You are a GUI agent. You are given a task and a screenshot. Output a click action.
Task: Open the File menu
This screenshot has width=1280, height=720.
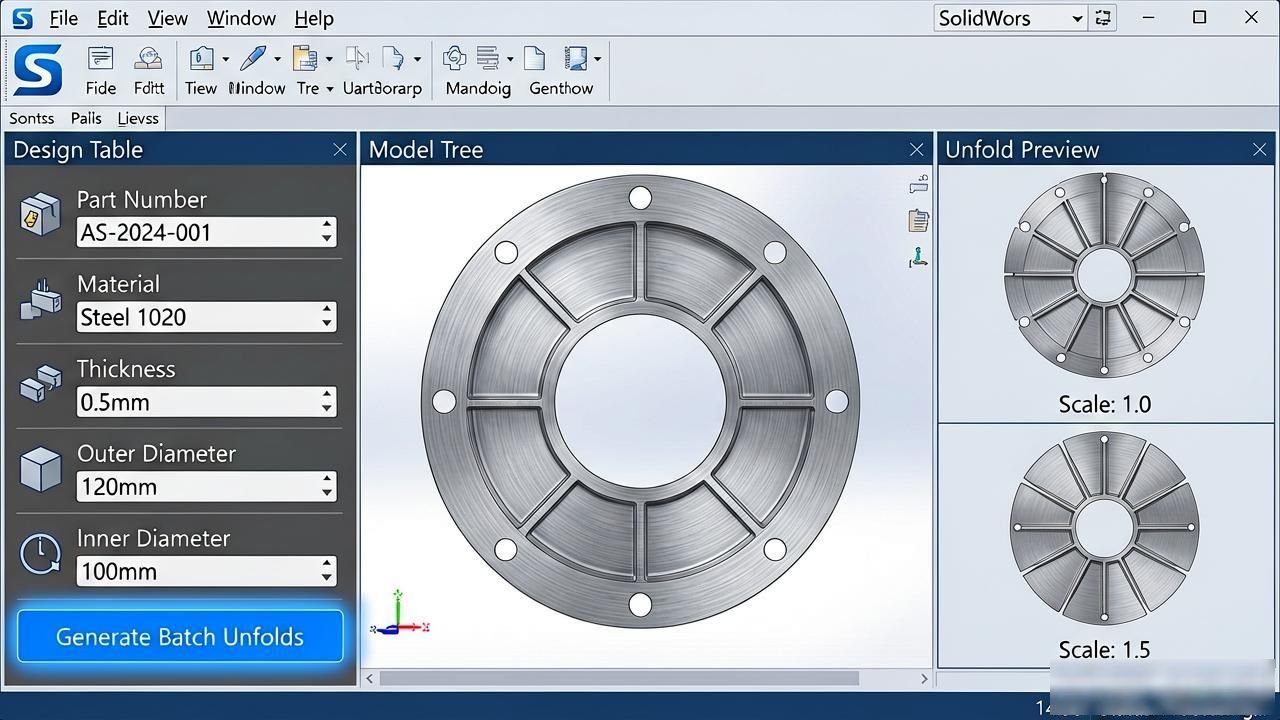(64, 18)
